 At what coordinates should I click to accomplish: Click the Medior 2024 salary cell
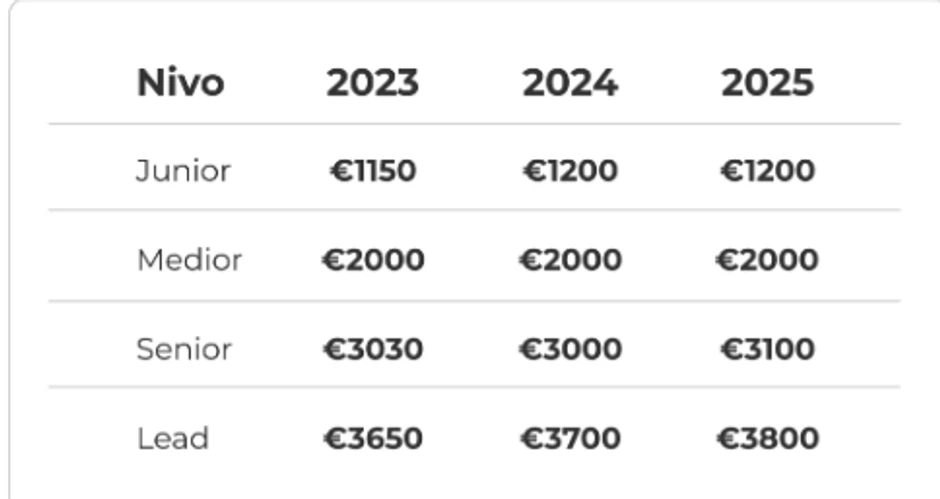[569, 260]
